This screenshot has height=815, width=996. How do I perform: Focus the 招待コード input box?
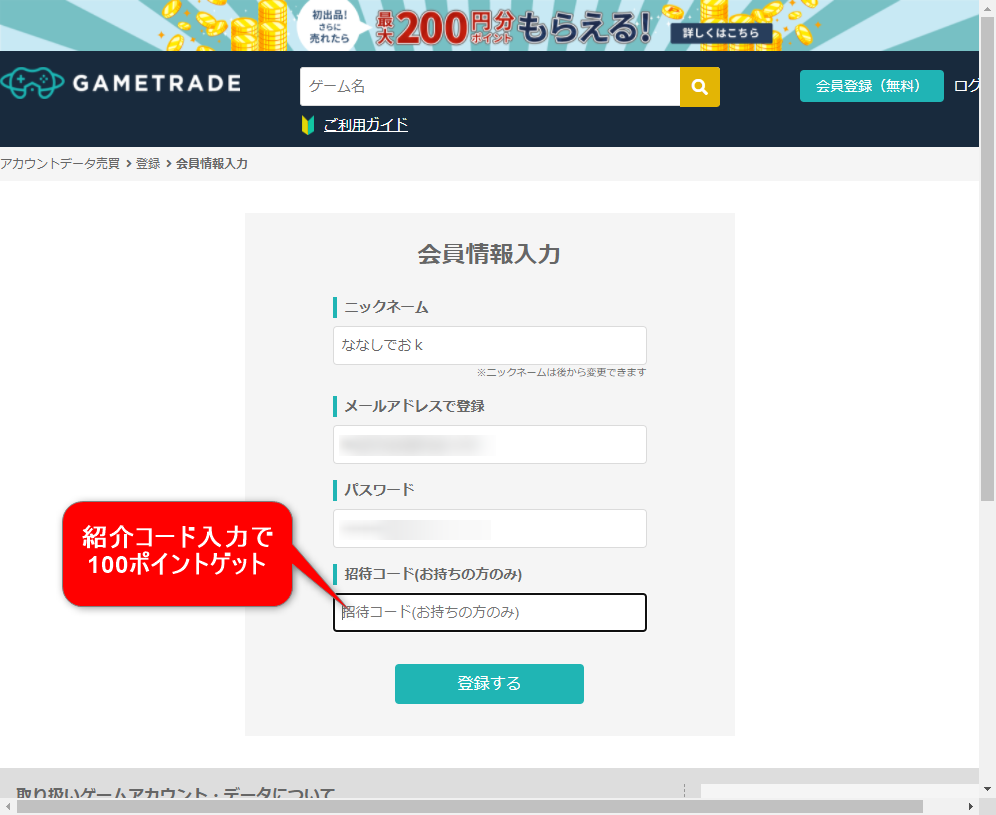pyautogui.click(x=489, y=612)
